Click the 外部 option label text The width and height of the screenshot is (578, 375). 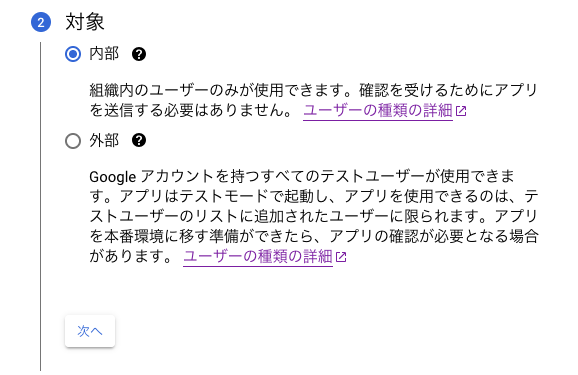[x=104, y=140]
